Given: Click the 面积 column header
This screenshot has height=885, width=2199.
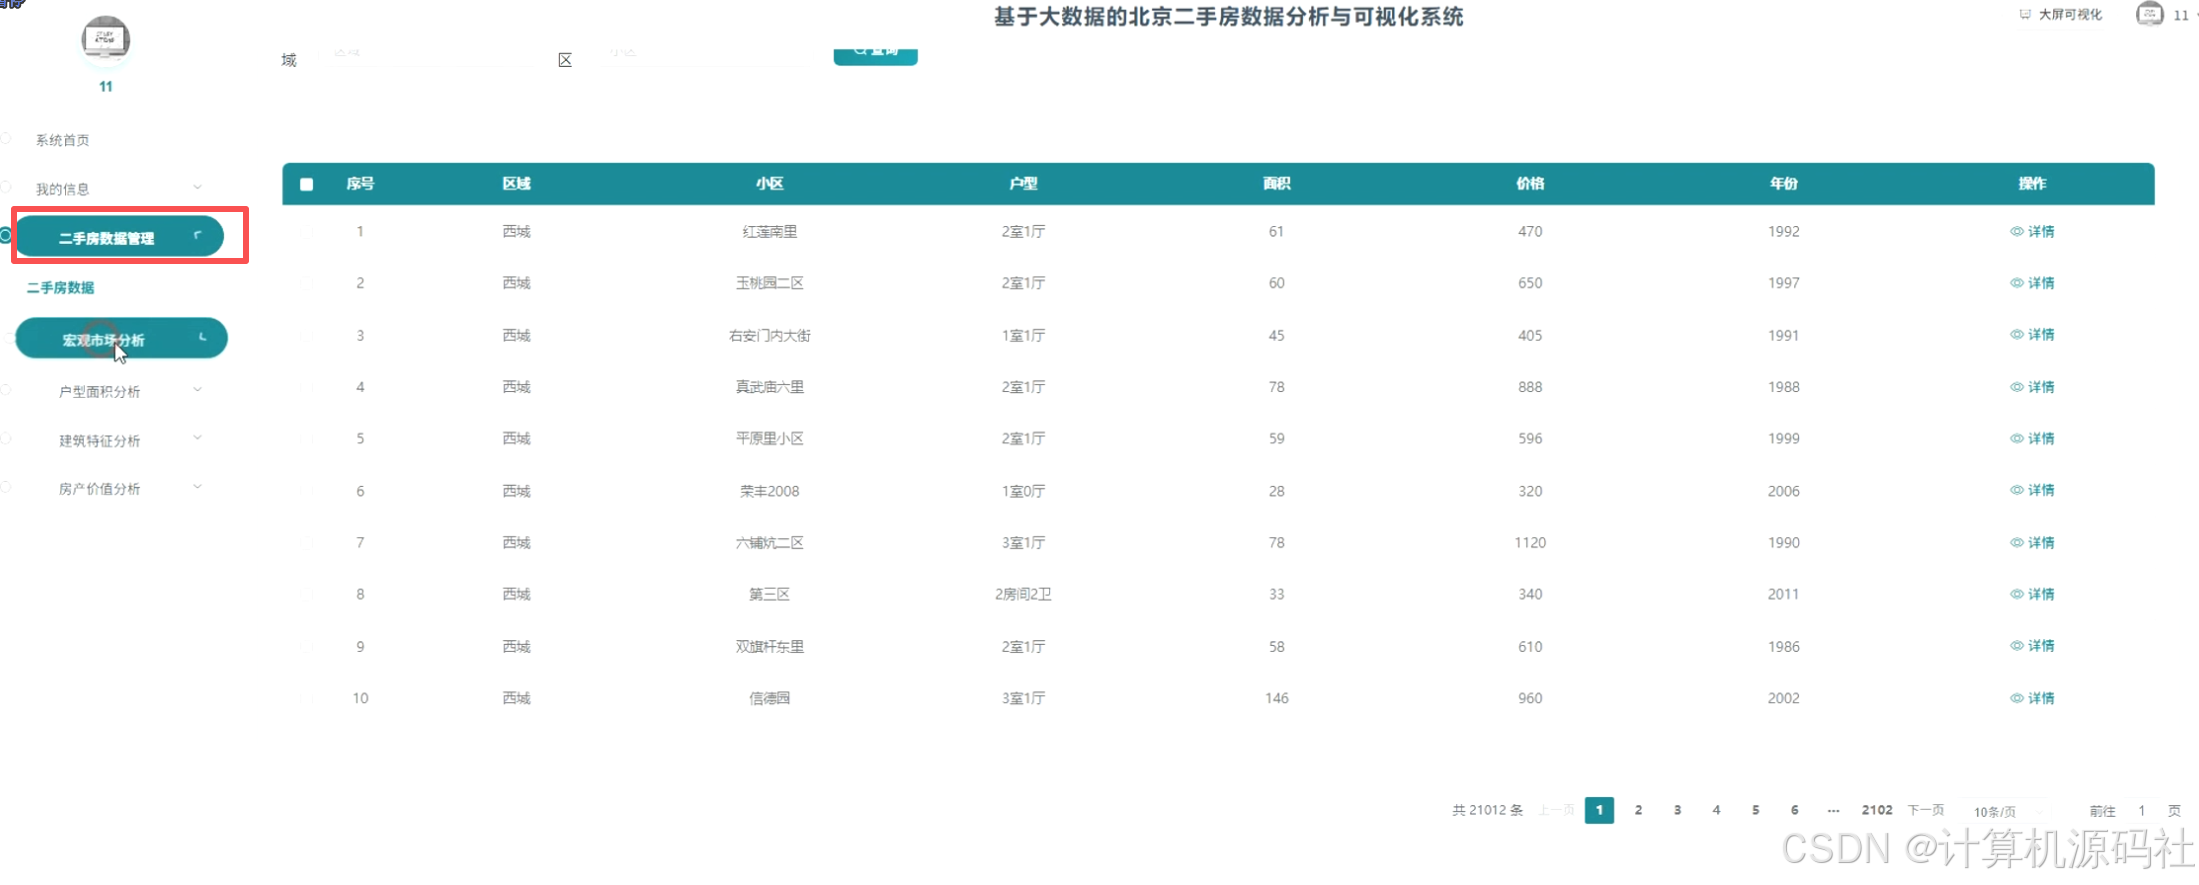Looking at the screenshot, I should [x=1276, y=184].
